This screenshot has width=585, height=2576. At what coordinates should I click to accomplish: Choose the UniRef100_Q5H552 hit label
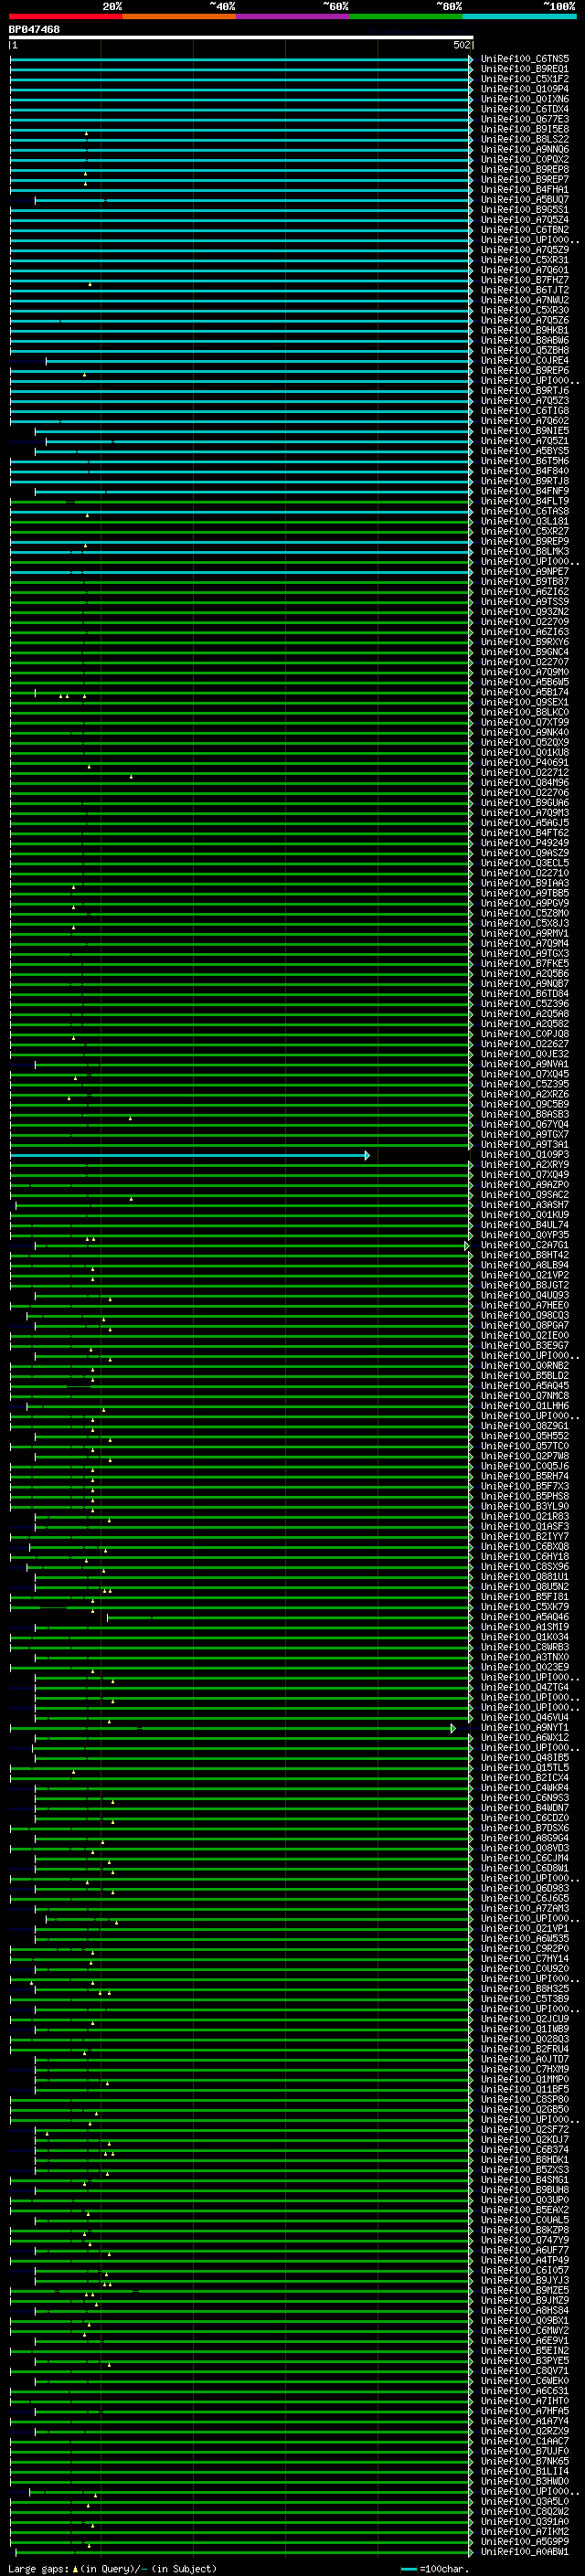(x=525, y=1437)
